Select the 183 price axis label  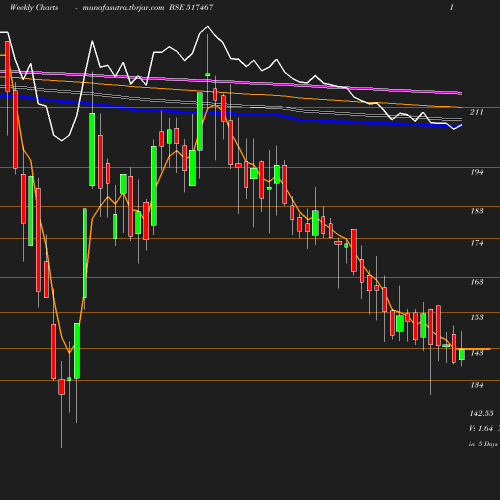point(477,211)
